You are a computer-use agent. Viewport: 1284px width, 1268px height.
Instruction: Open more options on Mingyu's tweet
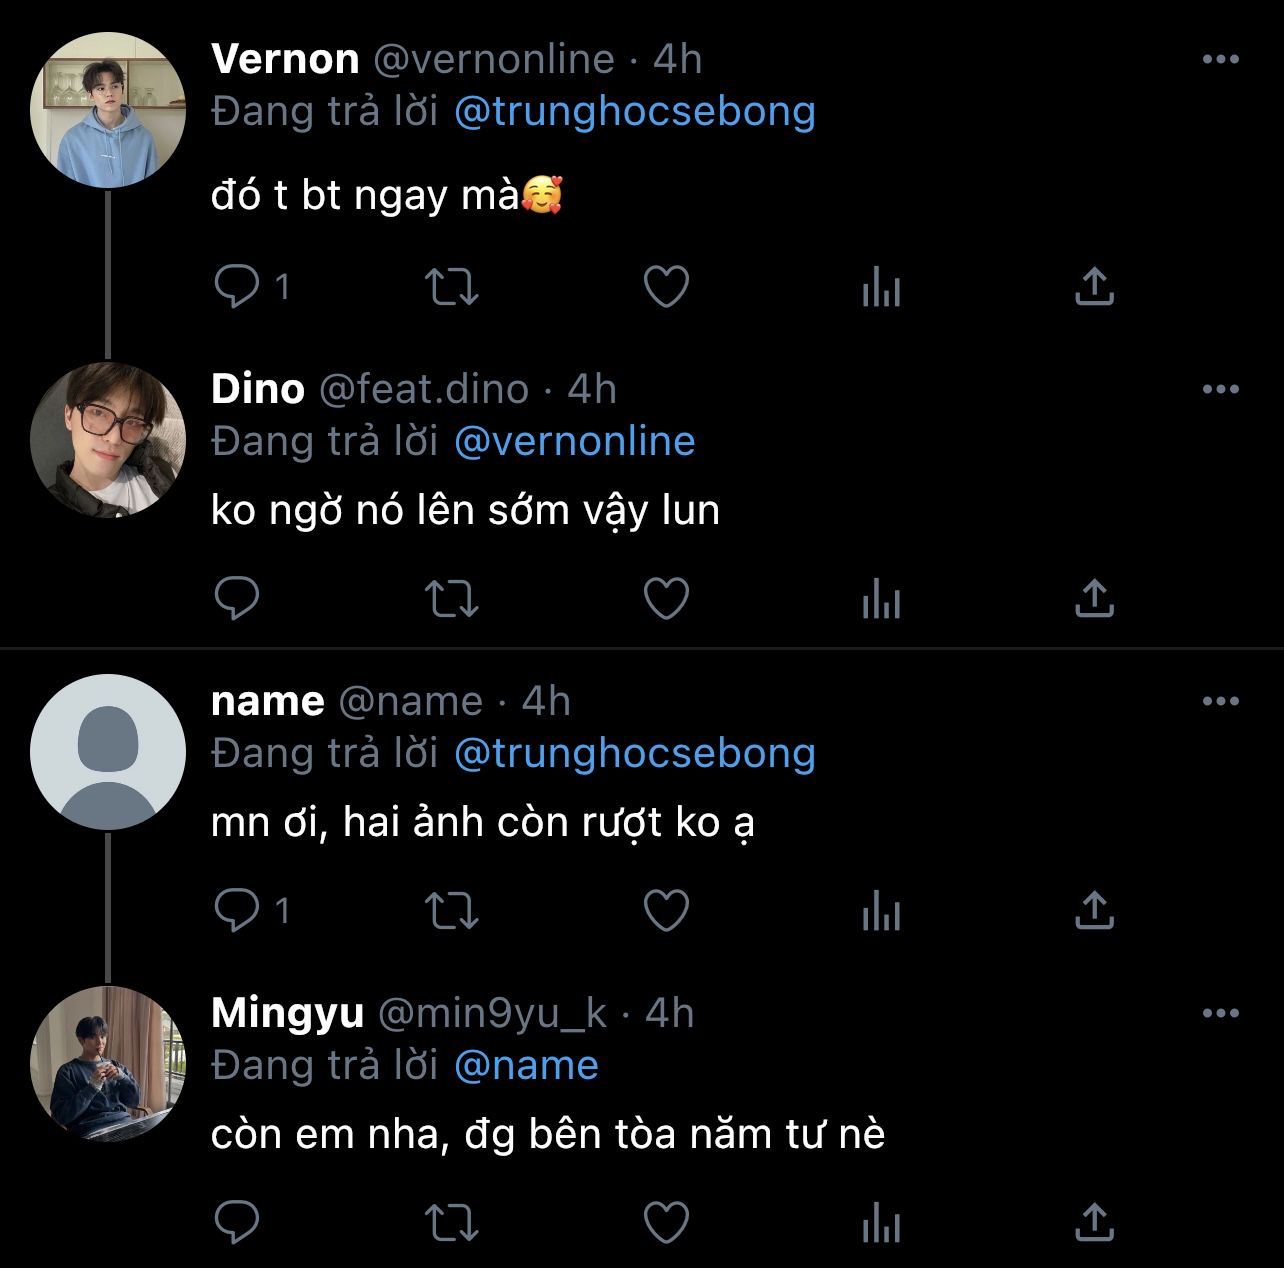point(1220,1013)
